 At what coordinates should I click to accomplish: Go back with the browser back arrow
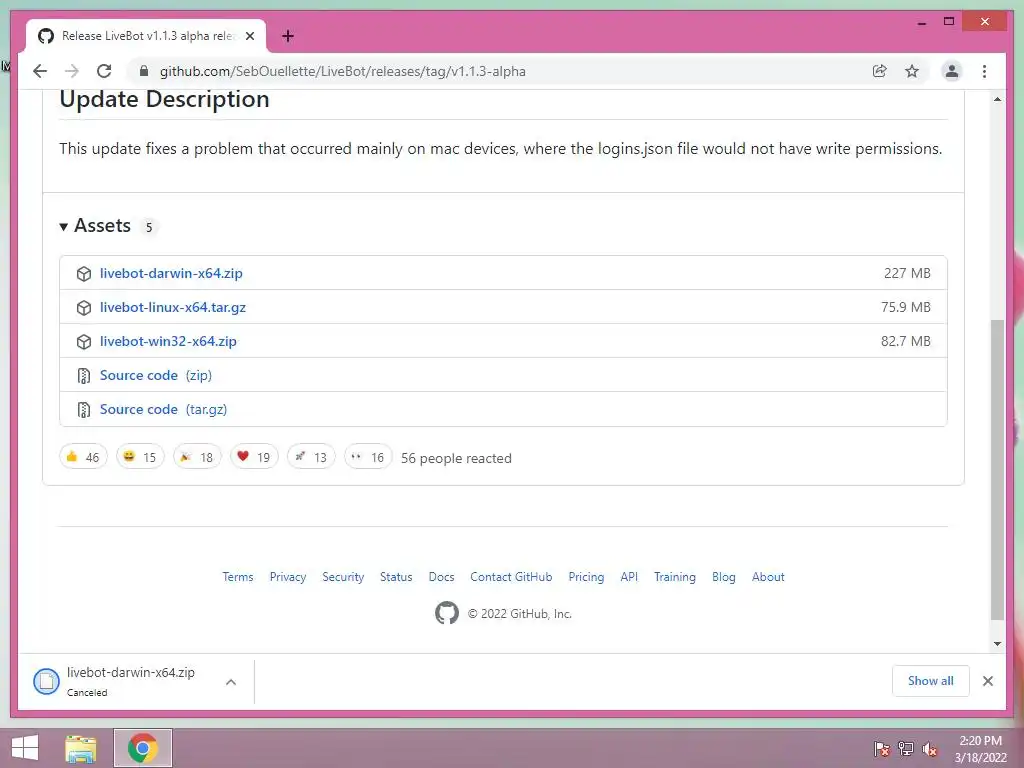pos(40,71)
